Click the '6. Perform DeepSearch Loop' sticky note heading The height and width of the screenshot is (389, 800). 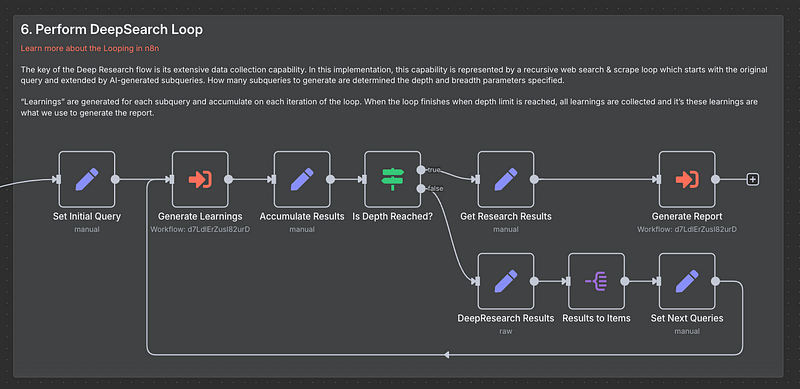pyautogui.click(x=112, y=30)
